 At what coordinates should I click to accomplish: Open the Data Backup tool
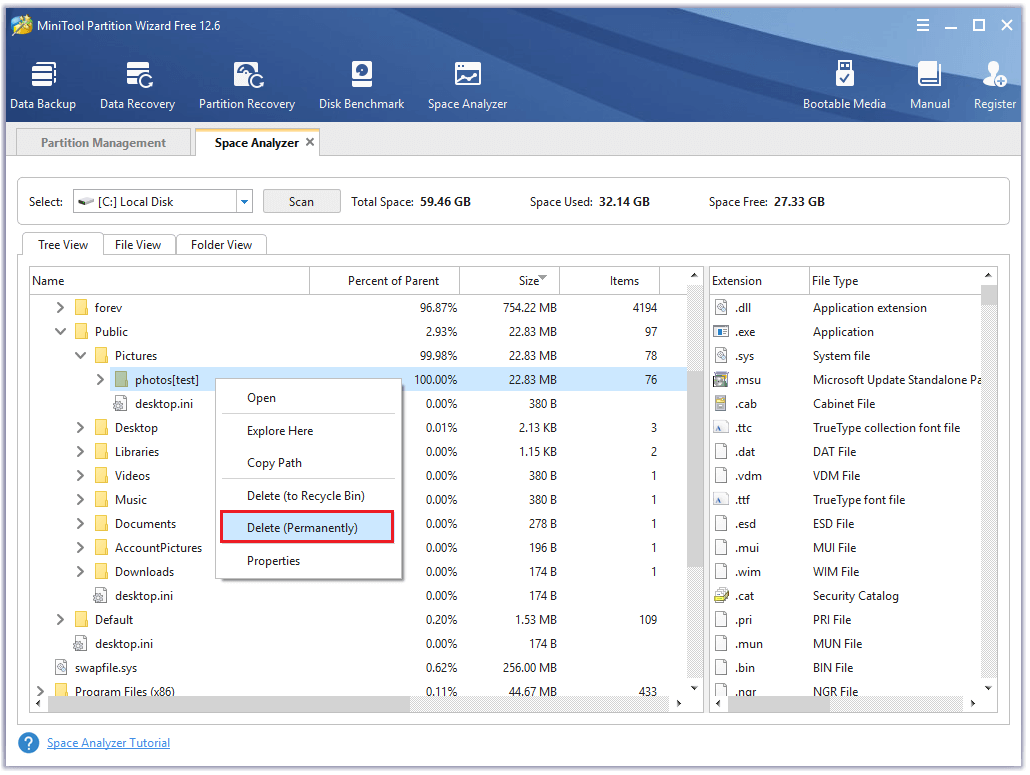coord(43,85)
